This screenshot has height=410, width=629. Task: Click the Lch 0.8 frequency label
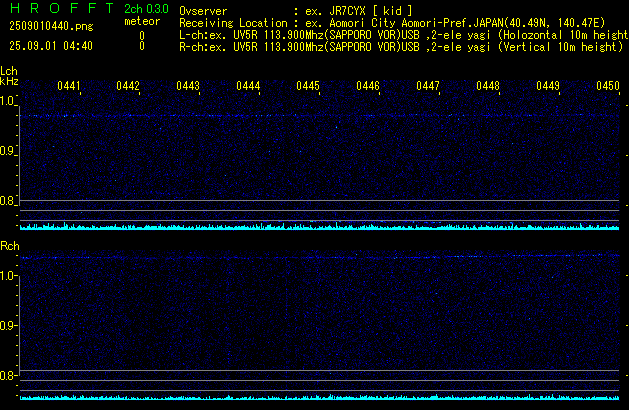(7, 201)
